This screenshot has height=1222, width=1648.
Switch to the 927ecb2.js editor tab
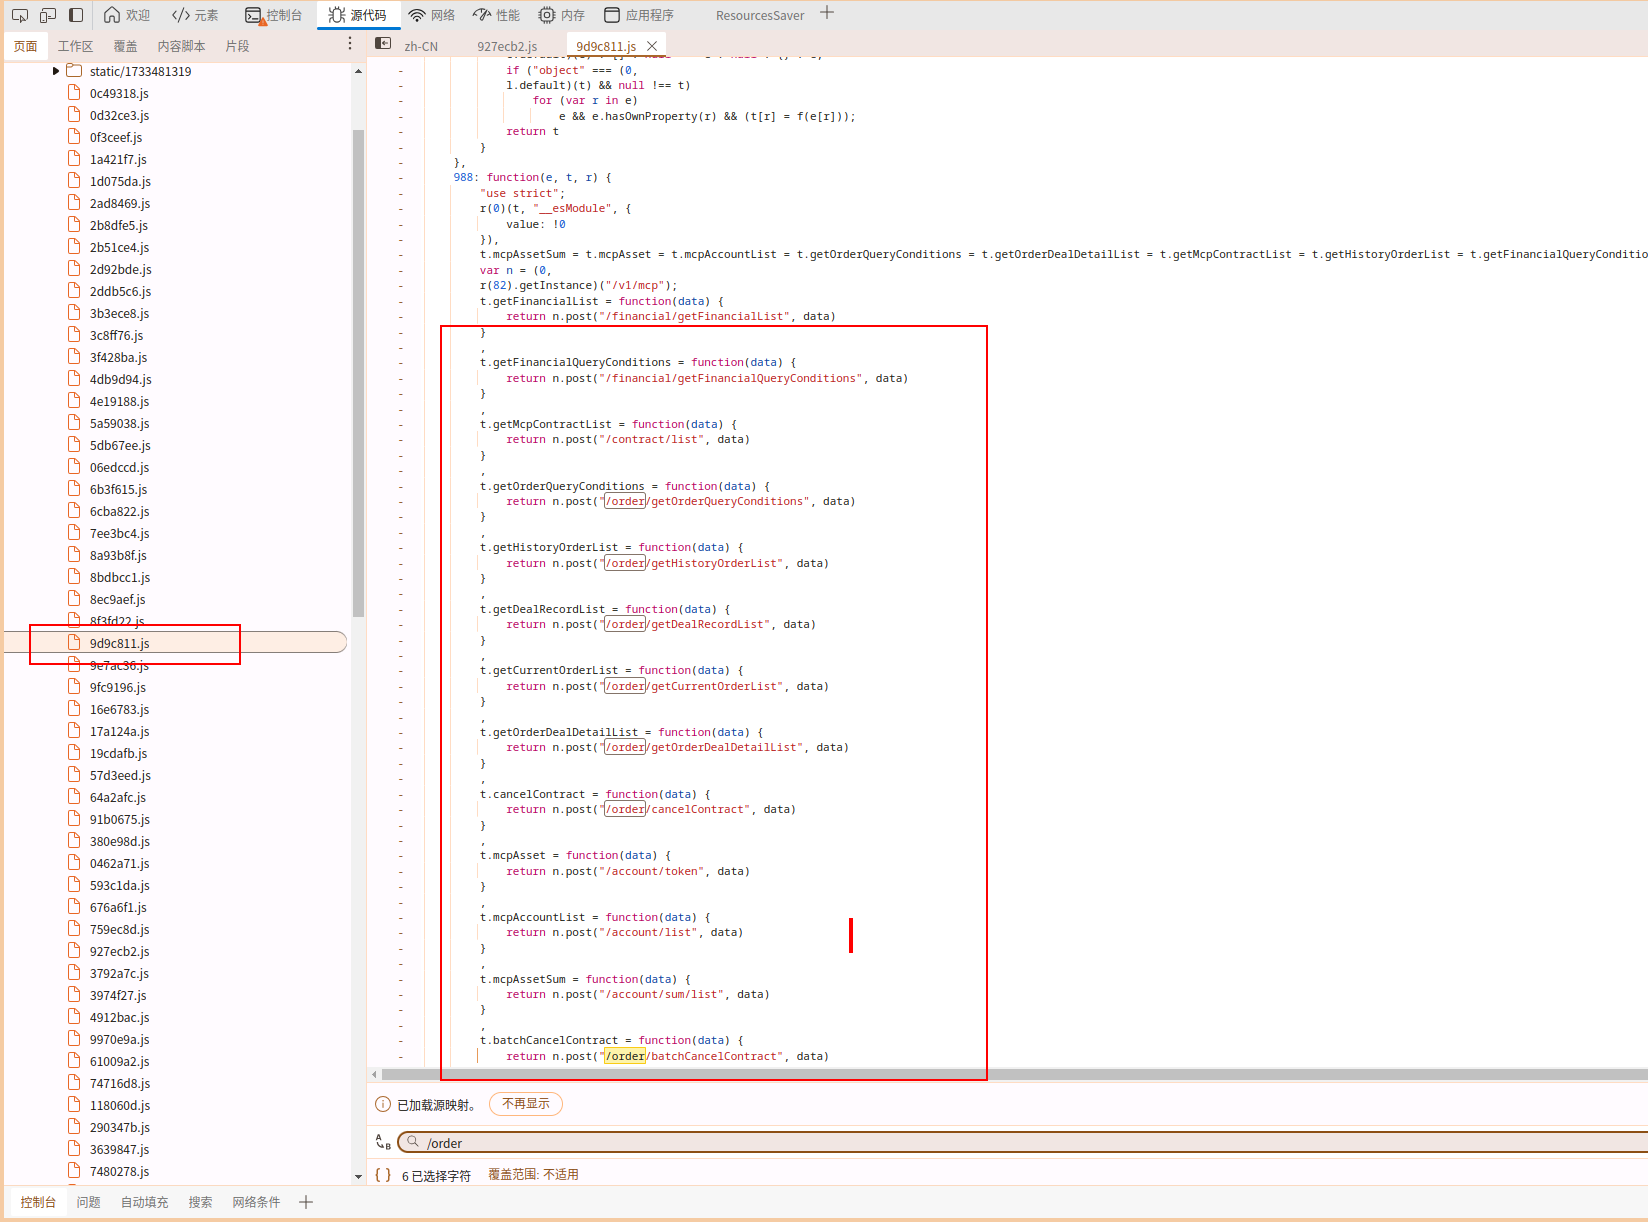click(x=507, y=46)
